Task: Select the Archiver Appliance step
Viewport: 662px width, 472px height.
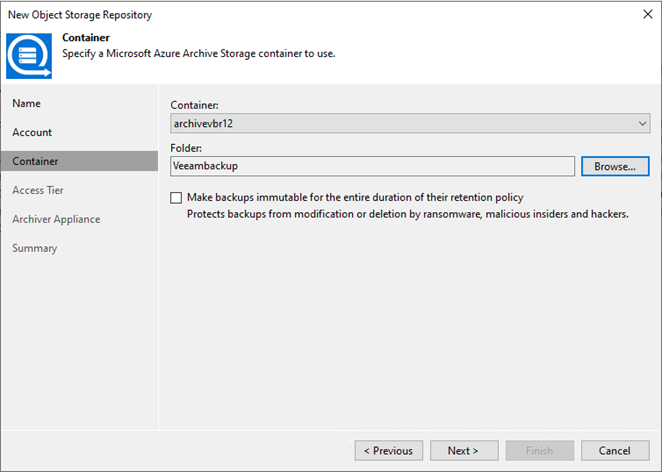Action: (x=56, y=220)
